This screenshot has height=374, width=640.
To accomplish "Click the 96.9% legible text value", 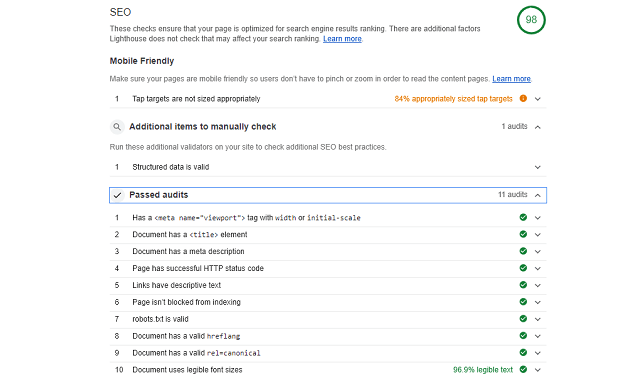I will point(483,370).
